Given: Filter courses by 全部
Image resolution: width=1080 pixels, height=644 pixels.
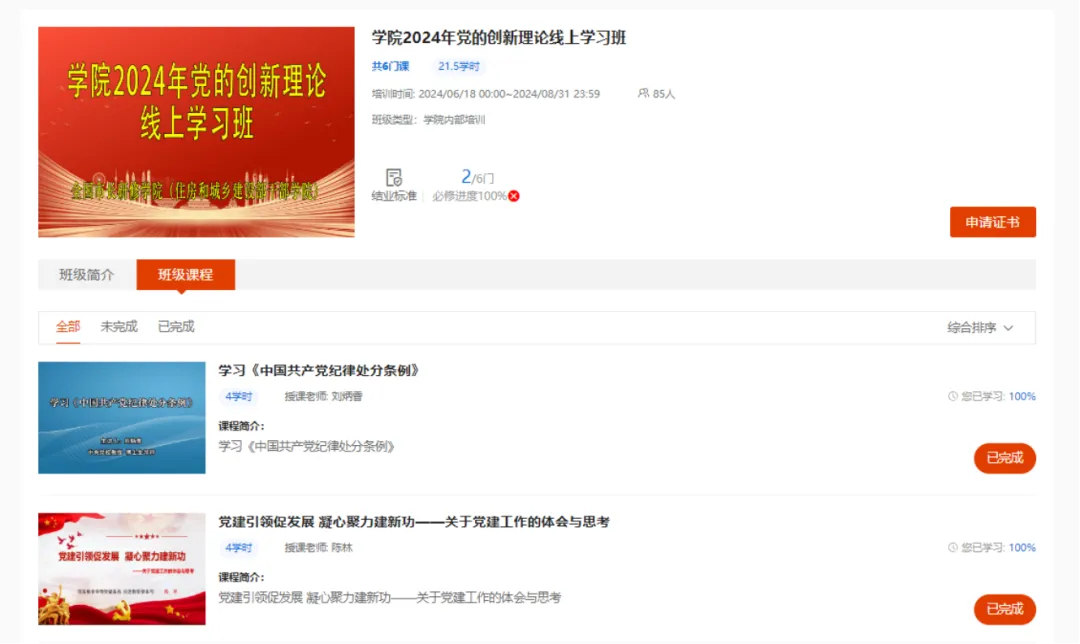Looking at the screenshot, I should pos(68,326).
